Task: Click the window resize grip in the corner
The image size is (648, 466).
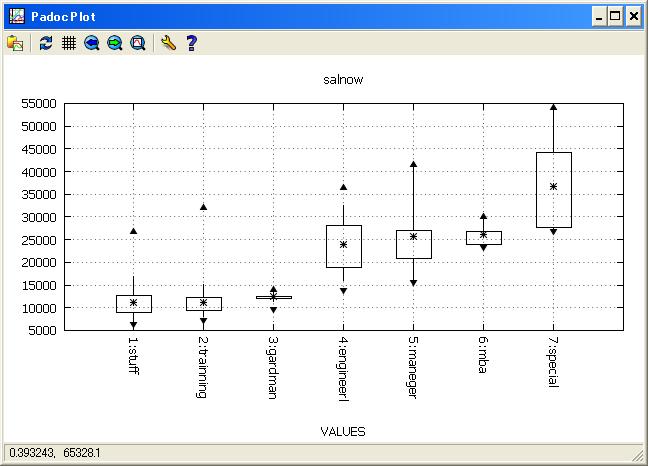Action: click(638, 456)
